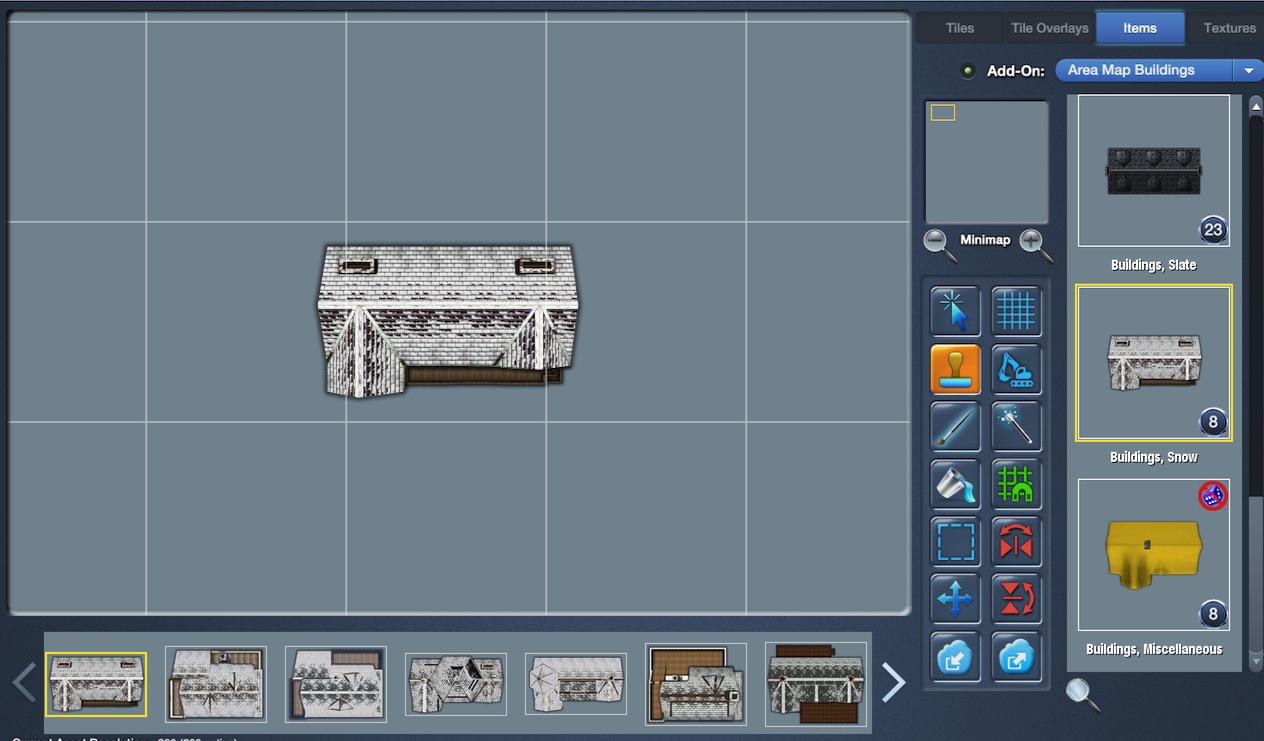Screen dimensions: 1264x741
Task: Click the vertical flip icon
Action: [1016, 600]
